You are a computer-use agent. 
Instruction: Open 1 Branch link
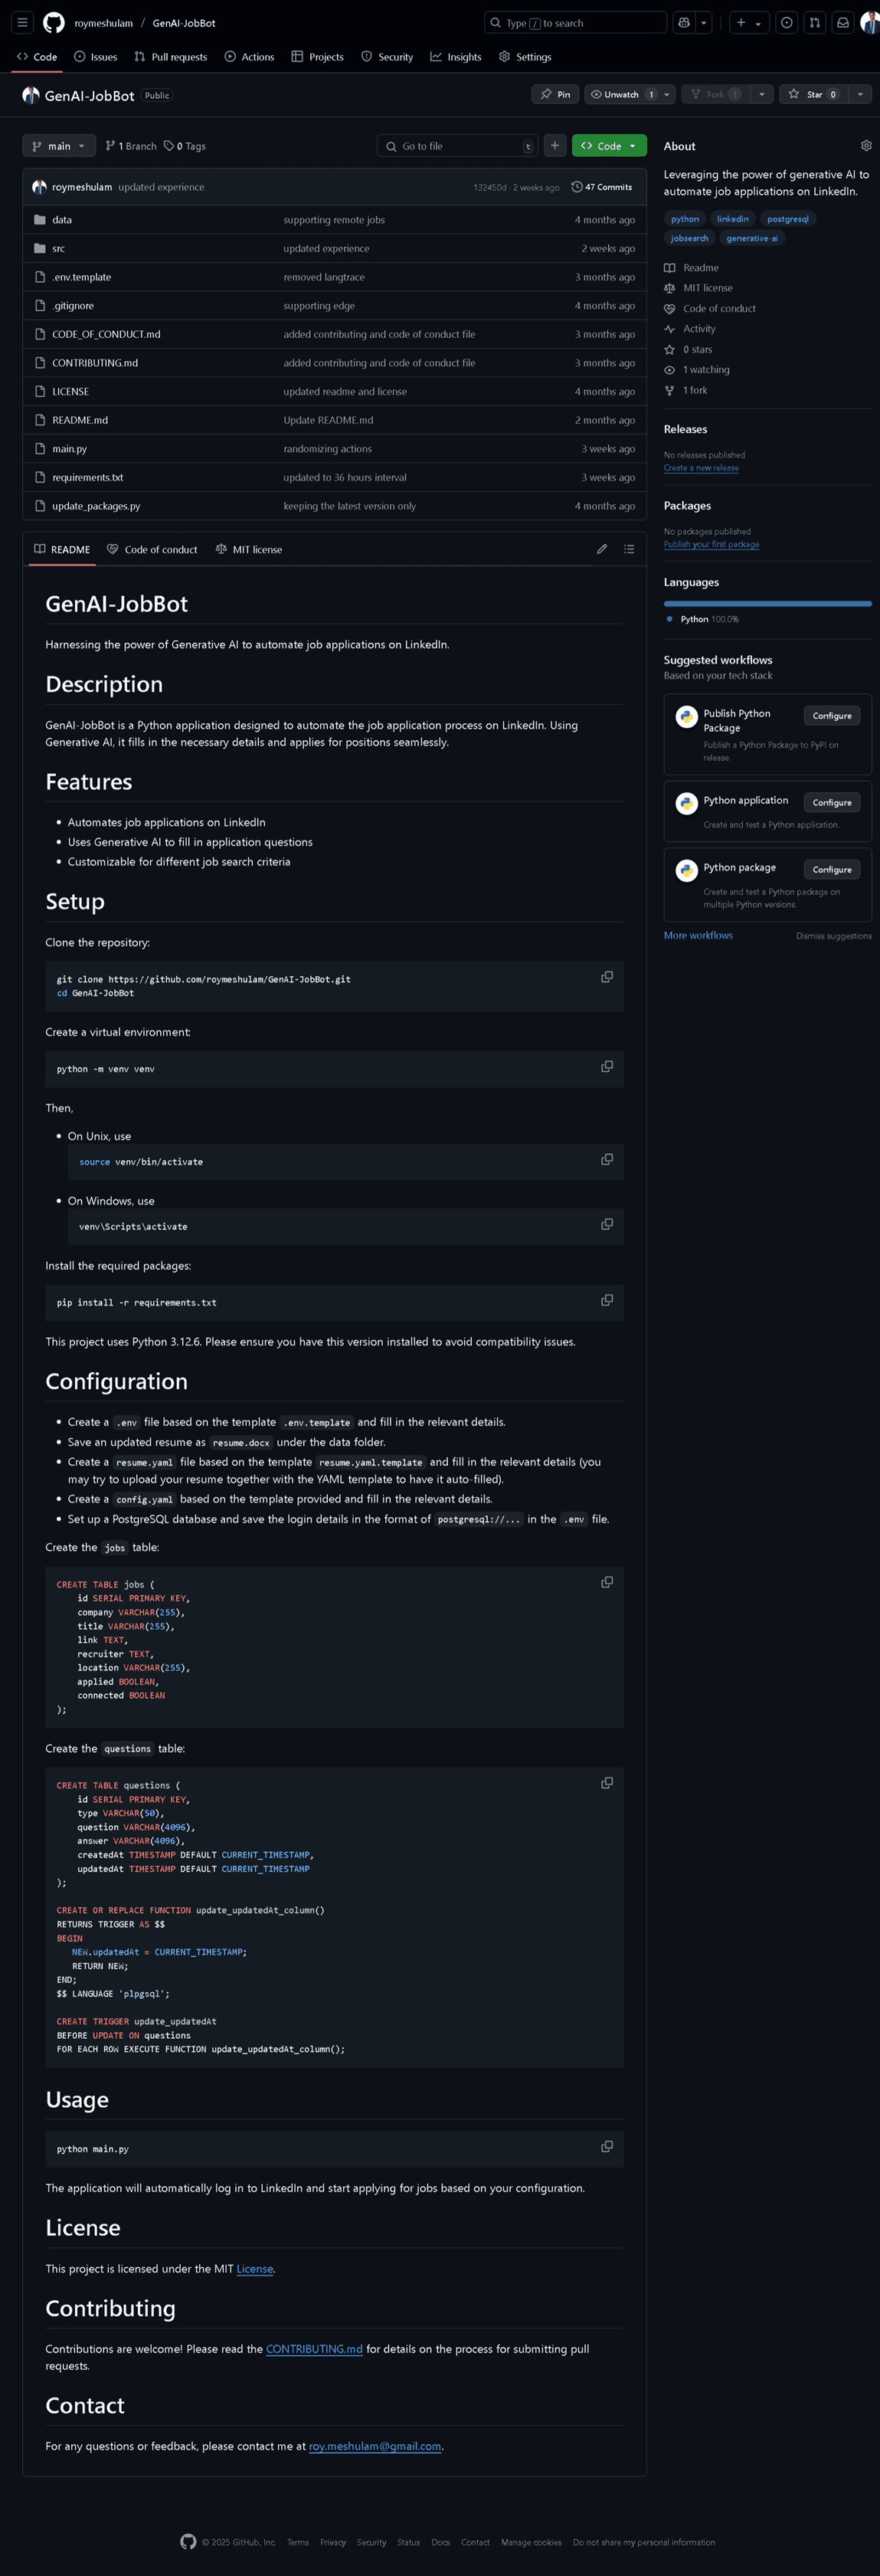point(131,146)
